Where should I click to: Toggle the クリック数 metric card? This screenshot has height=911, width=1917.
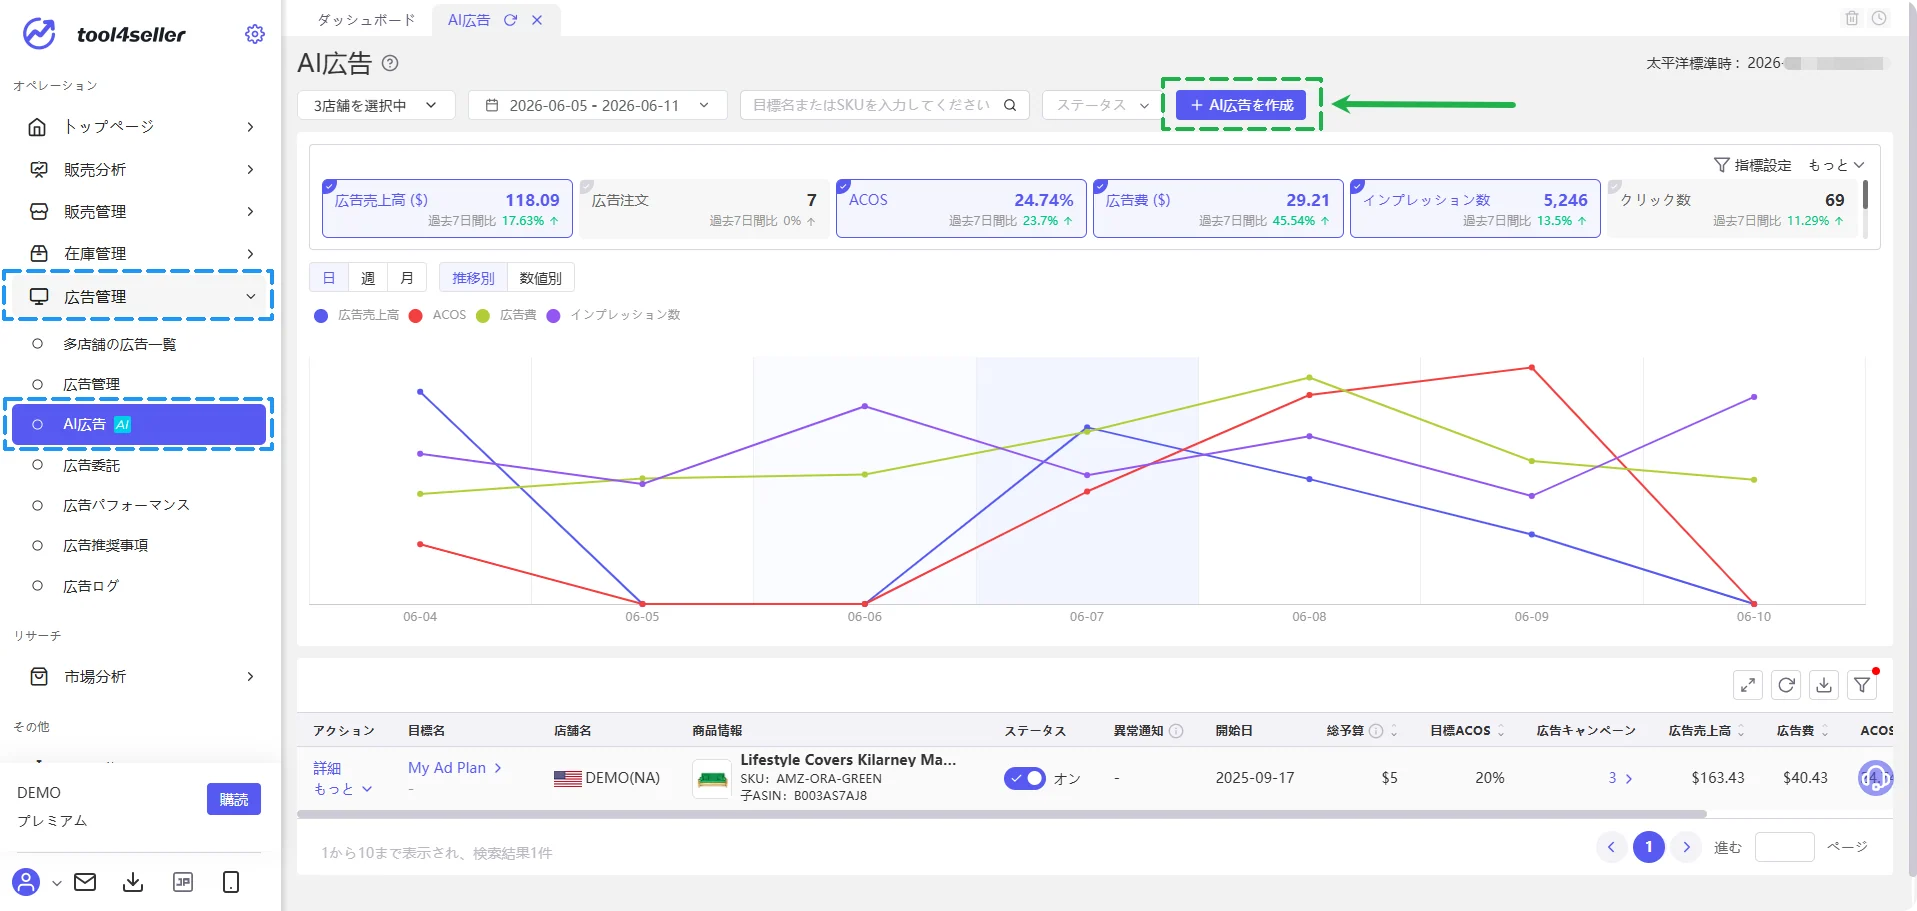(x=1732, y=208)
